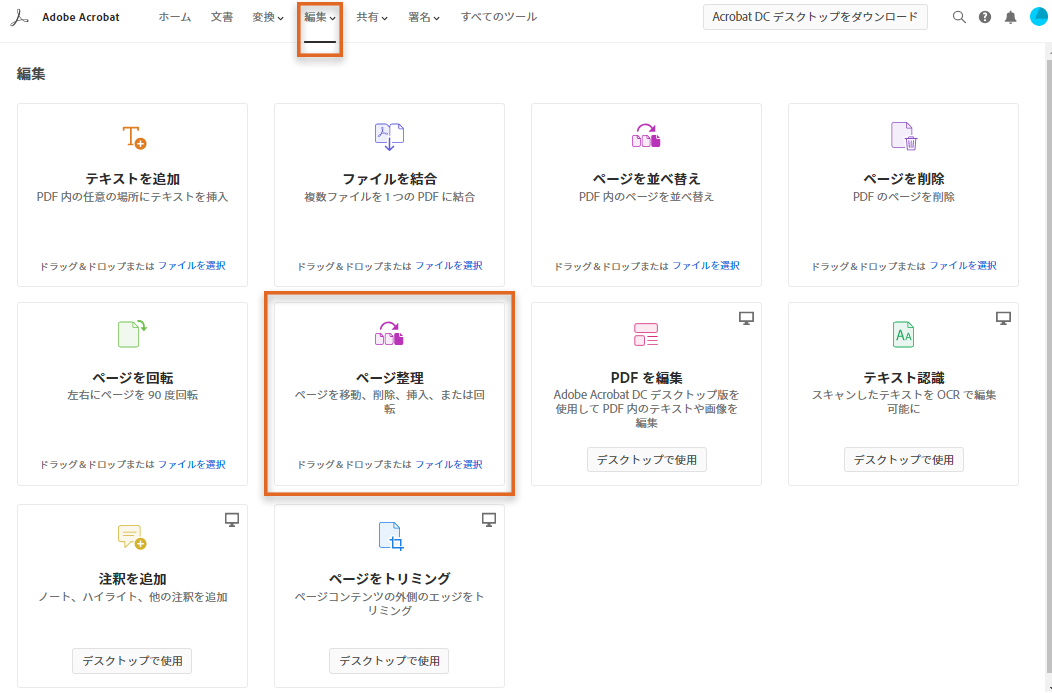Switch to the ホーム menu item
This screenshot has width=1052, height=693.
pos(175,17)
